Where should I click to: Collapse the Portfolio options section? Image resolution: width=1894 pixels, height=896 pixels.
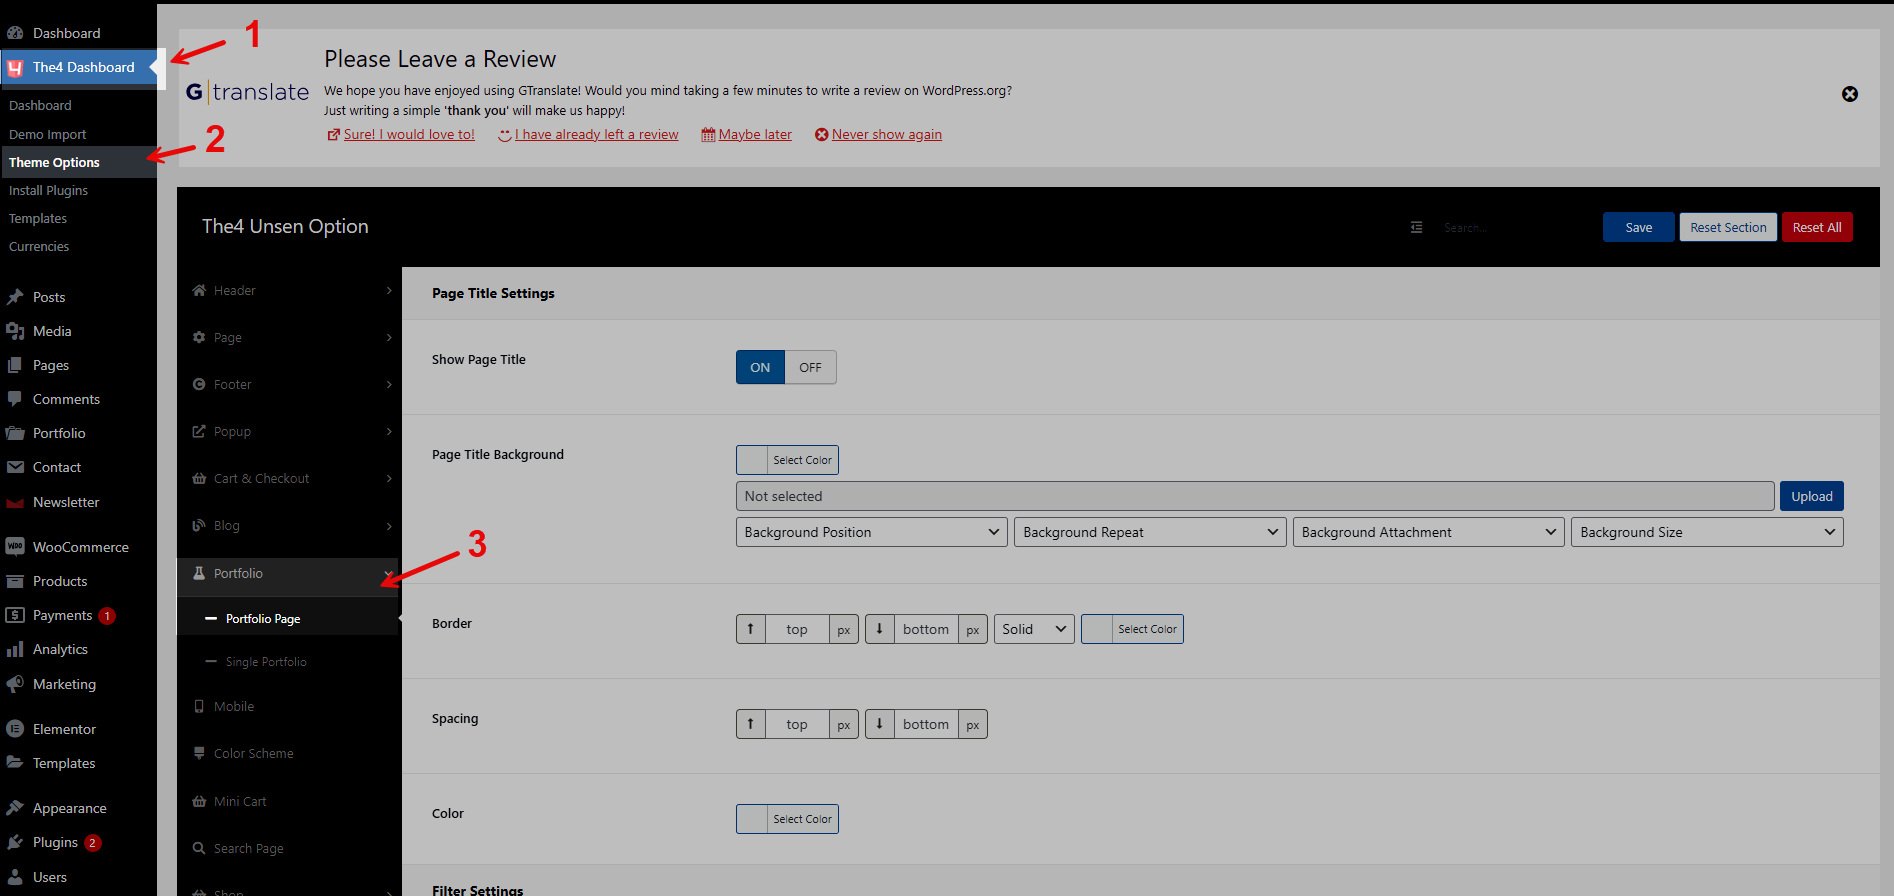(x=288, y=573)
